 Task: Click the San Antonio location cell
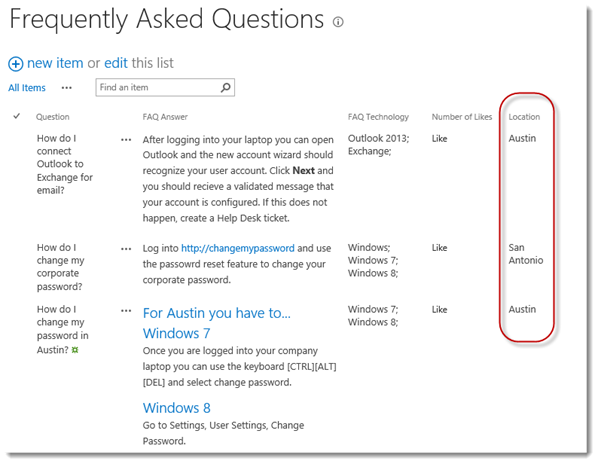coord(526,254)
